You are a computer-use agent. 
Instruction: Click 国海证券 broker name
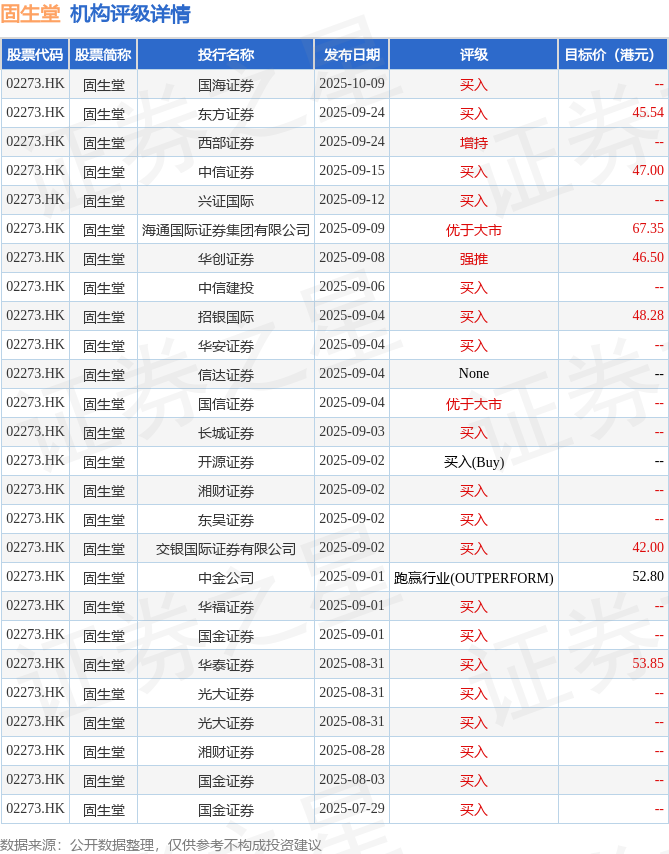226,85
